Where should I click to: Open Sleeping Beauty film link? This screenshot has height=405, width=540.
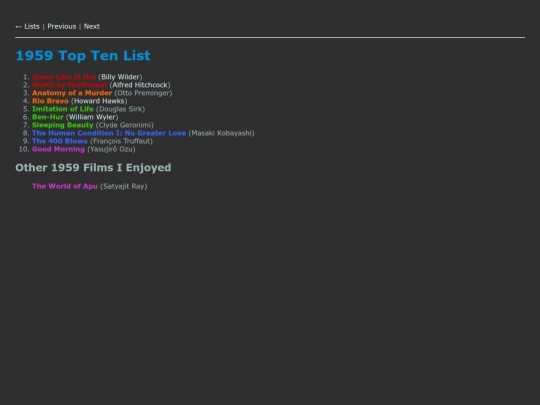point(63,125)
